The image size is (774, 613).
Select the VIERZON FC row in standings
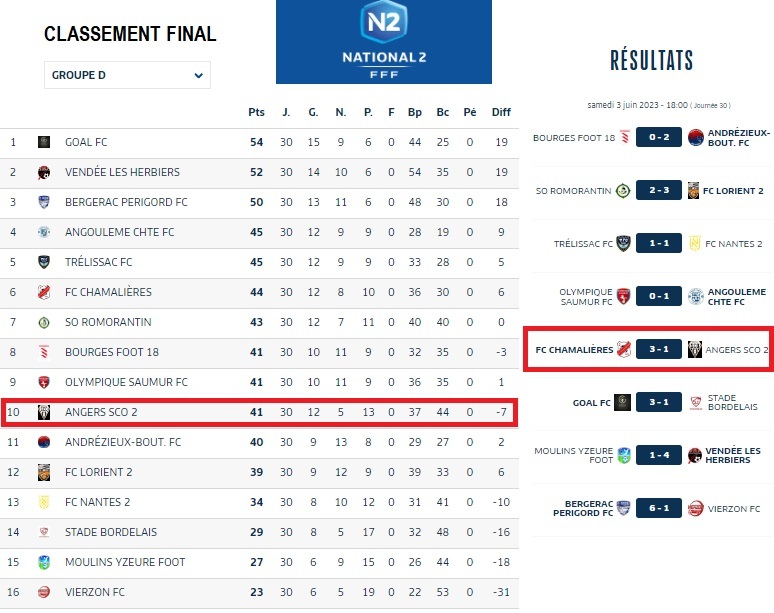[x=258, y=592]
